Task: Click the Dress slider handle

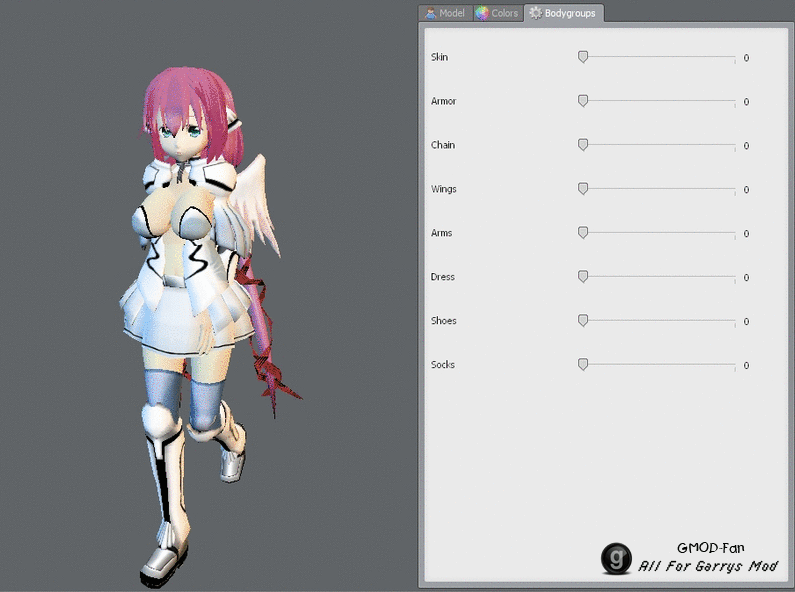Action: pos(583,276)
